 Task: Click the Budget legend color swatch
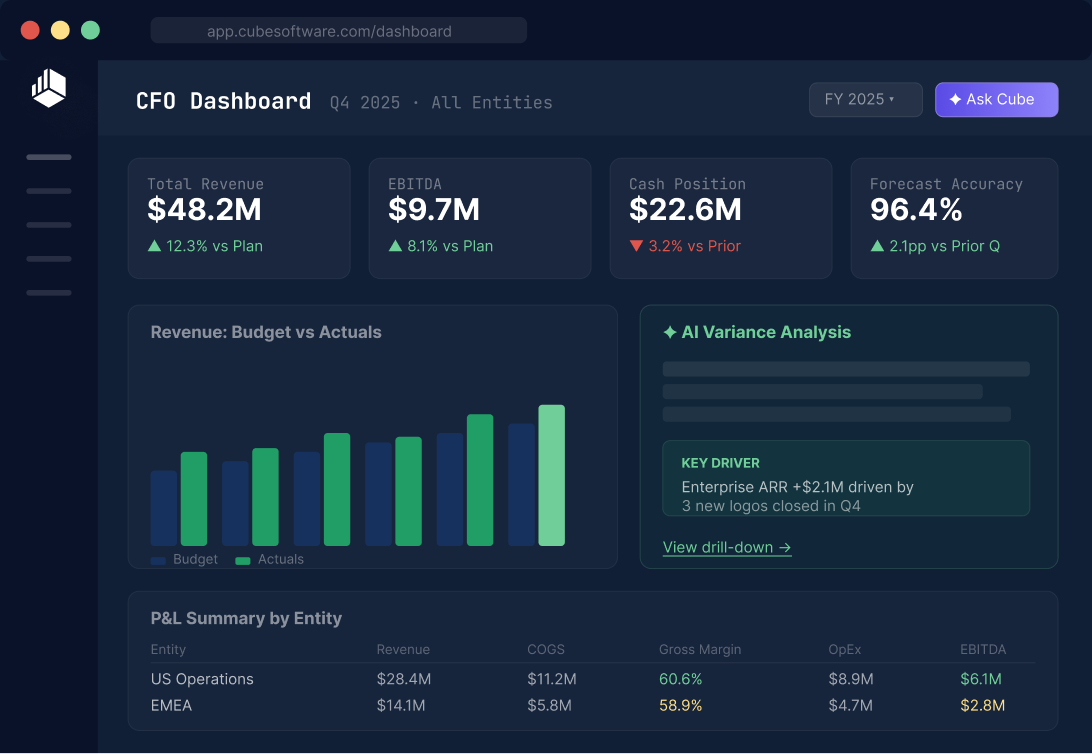point(158,560)
